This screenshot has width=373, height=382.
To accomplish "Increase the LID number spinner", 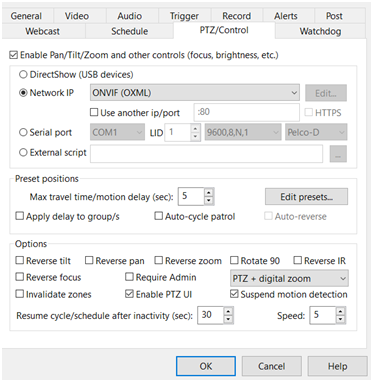I will [x=196, y=129].
